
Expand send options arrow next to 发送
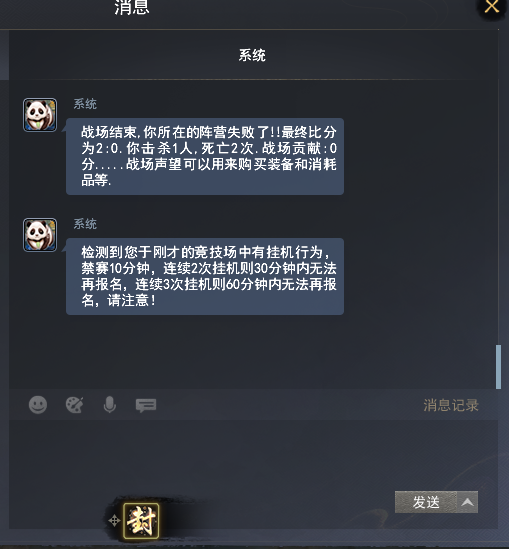coord(467,502)
